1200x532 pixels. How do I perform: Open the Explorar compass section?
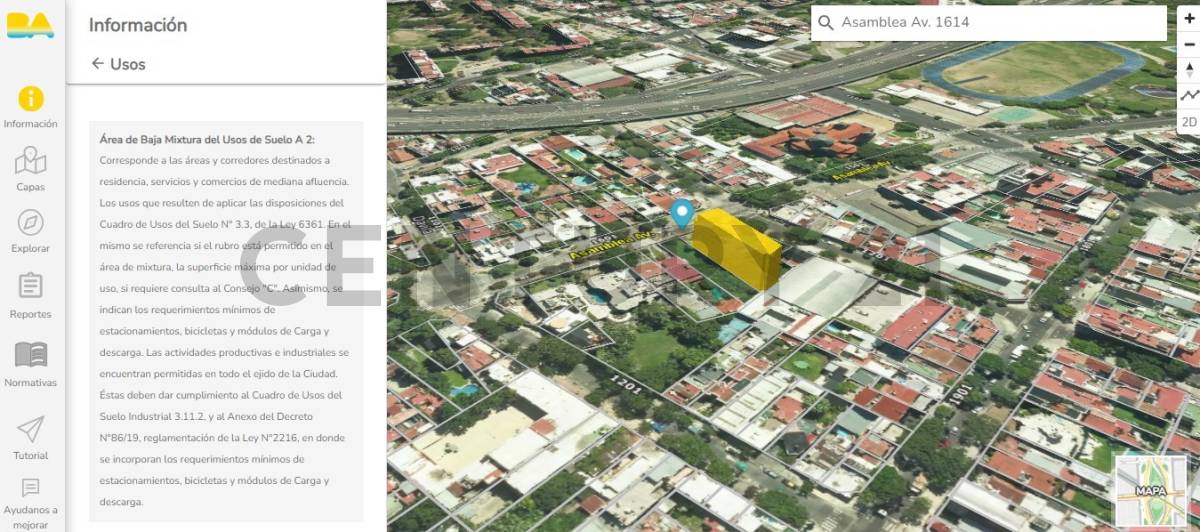click(x=31, y=231)
